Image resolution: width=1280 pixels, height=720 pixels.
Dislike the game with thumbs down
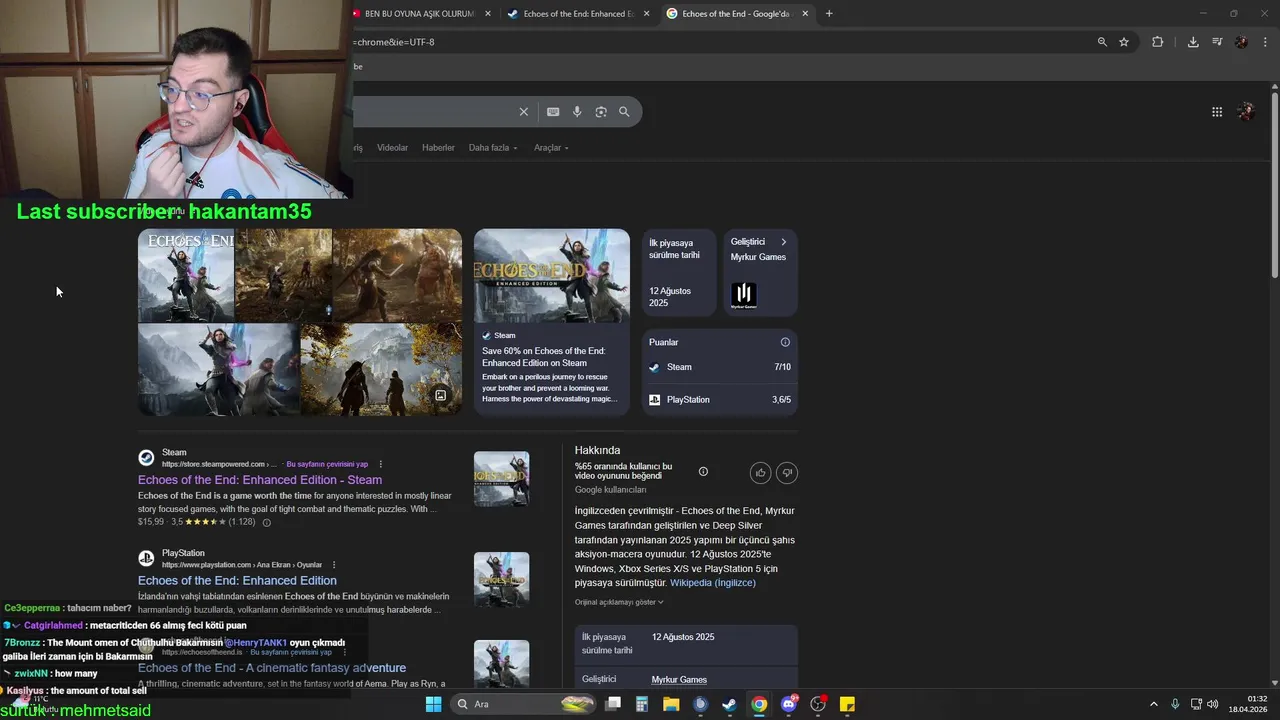pyautogui.click(x=787, y=473)
